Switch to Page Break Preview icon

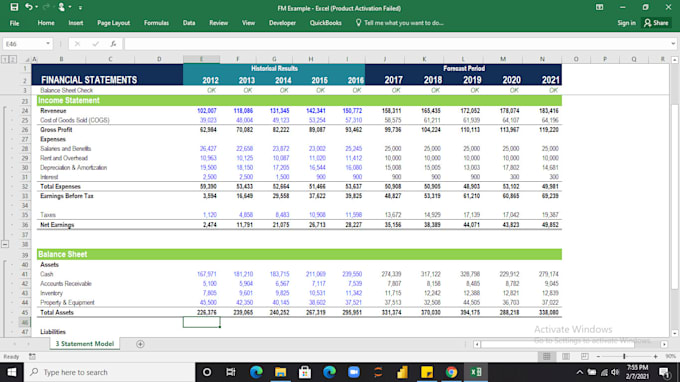tap(585, 356)
